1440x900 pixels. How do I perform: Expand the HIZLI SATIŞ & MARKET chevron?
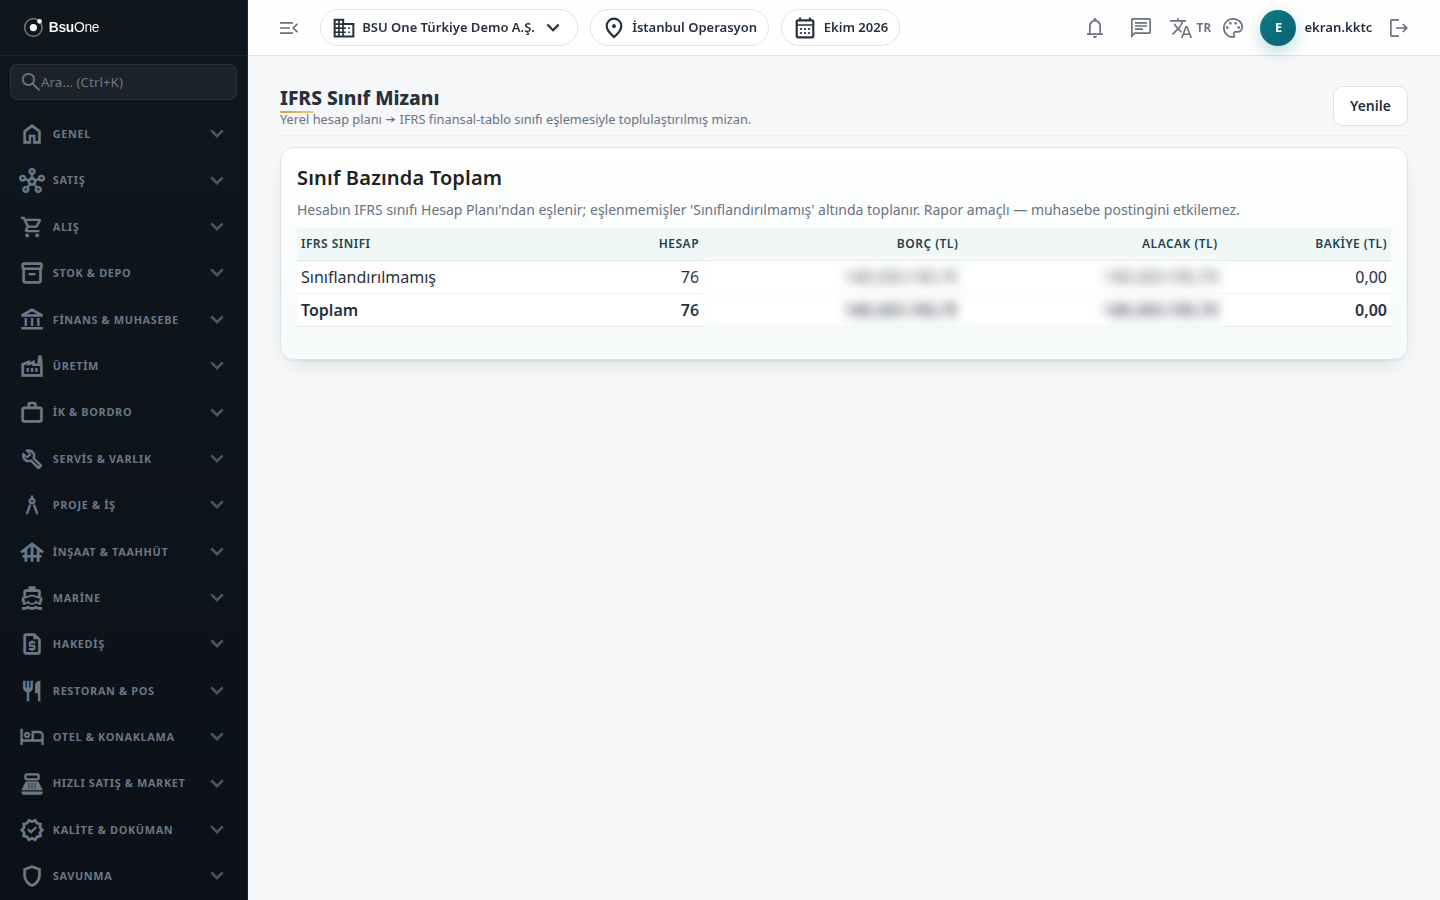tap(217, 783)
